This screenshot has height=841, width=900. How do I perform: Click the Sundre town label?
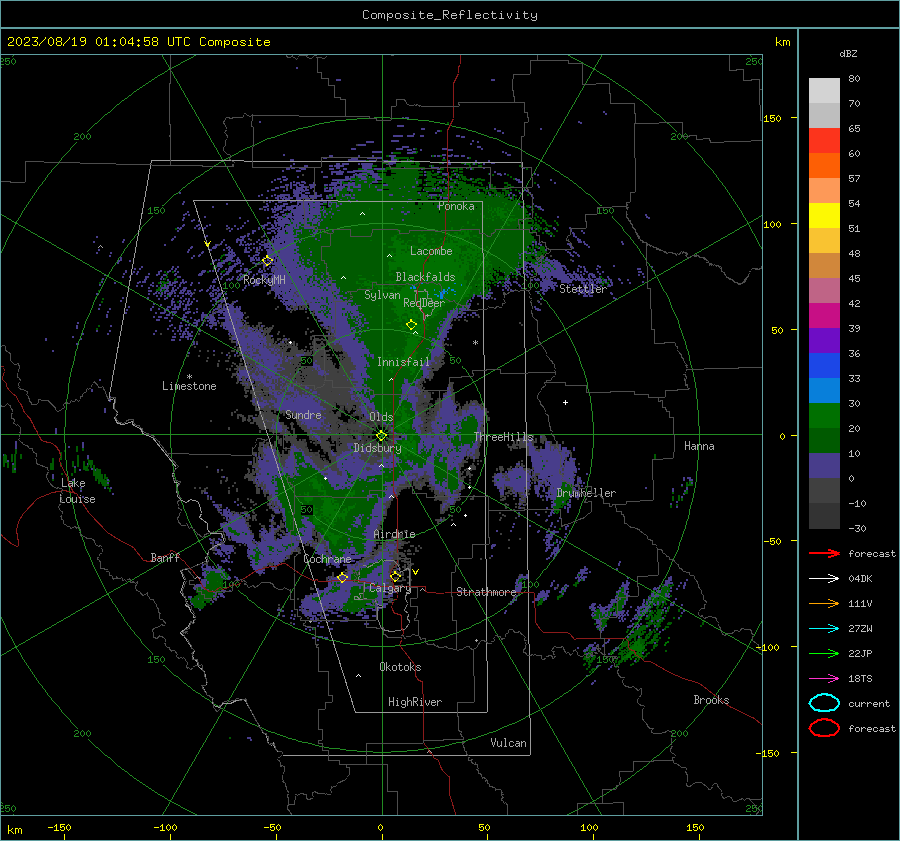point(303,414)
